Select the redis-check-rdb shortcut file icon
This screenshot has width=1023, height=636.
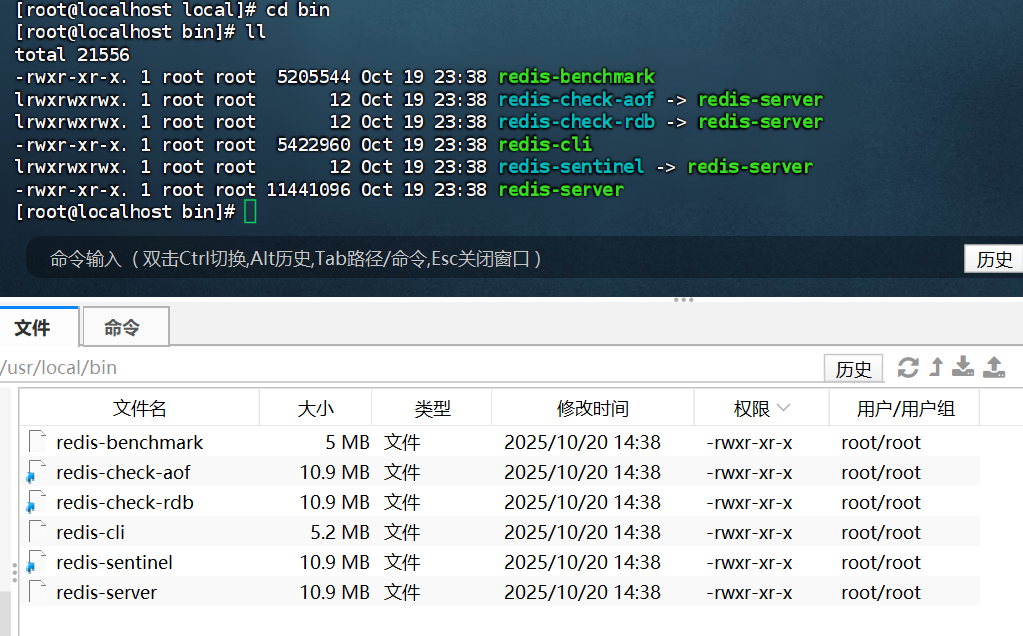coord(36,502)
